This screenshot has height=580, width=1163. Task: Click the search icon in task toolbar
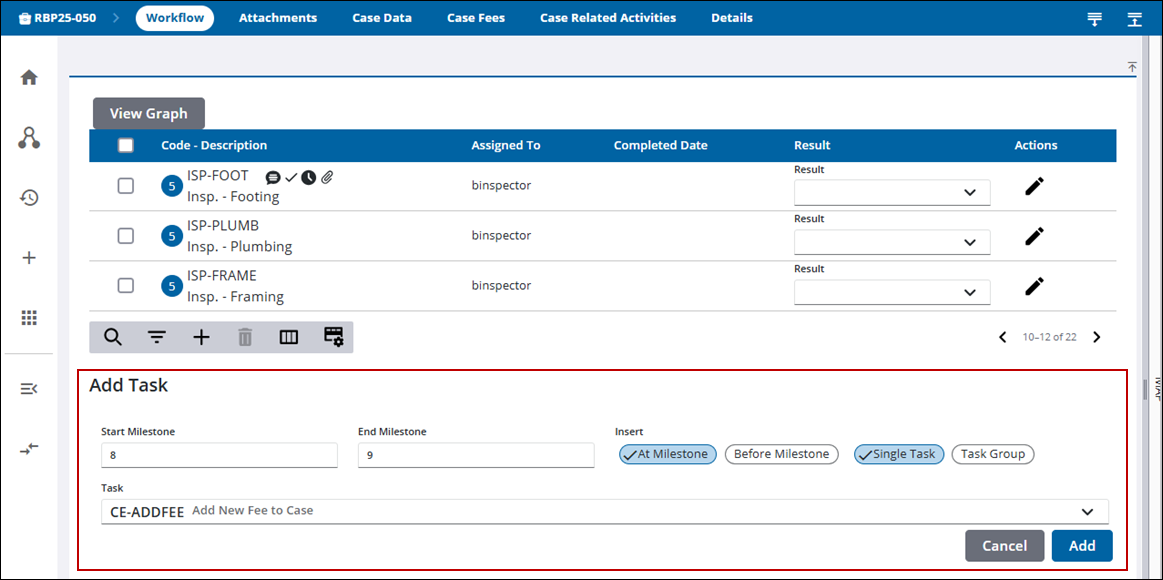pyautogui.click(x=113, y=337)
